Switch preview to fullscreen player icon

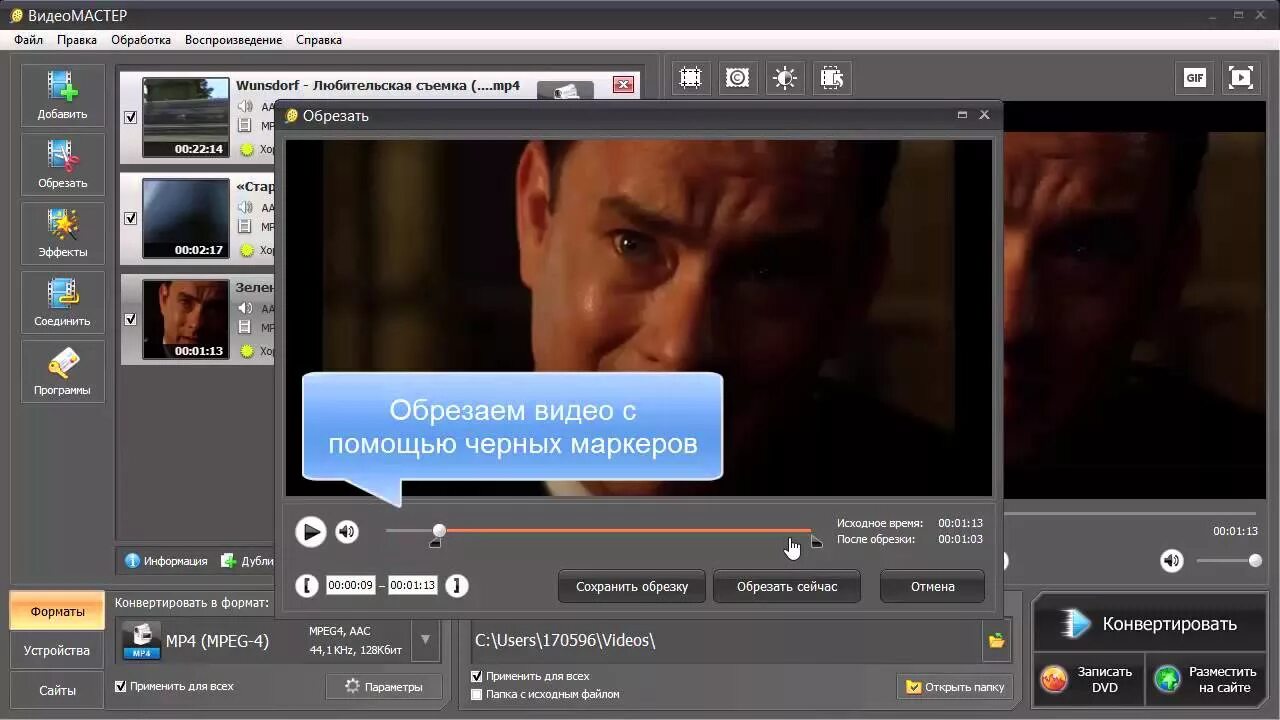[x=1240, y=78]
